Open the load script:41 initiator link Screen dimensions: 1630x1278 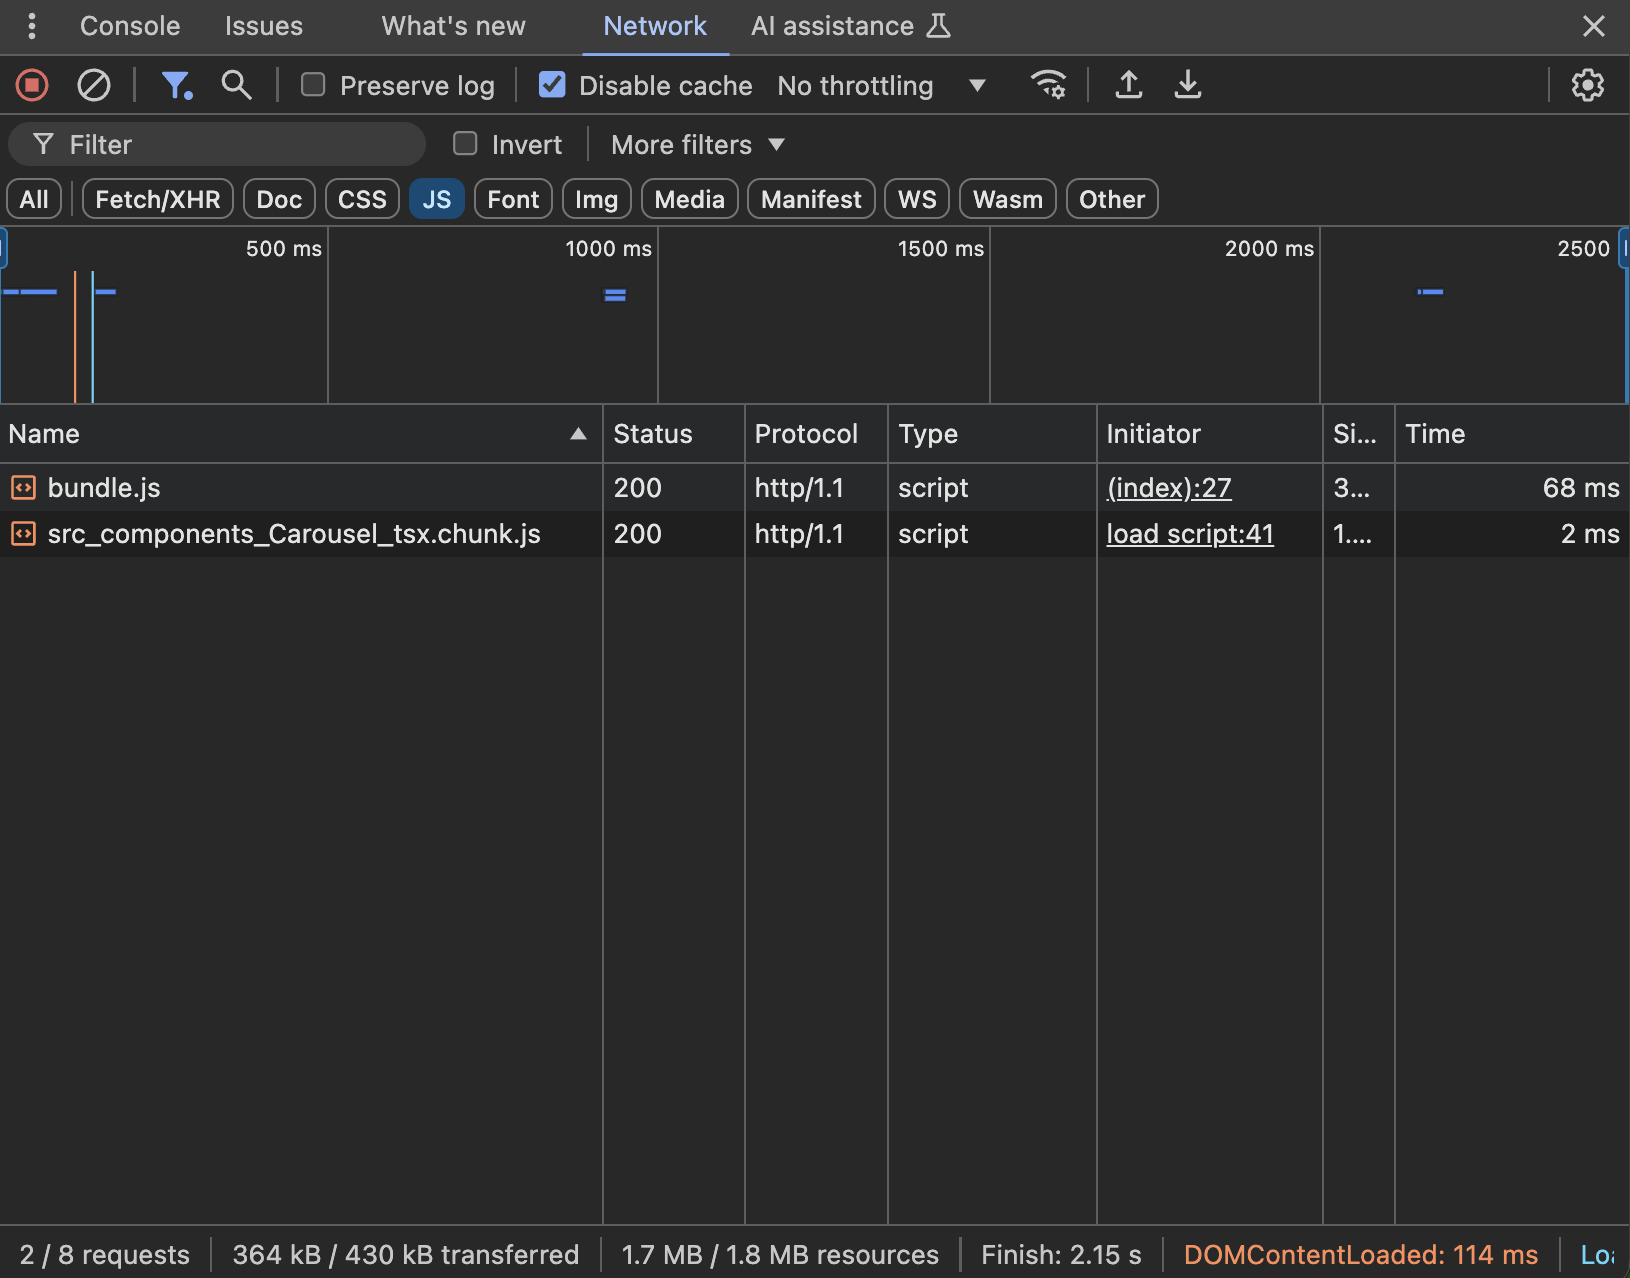1190,534
